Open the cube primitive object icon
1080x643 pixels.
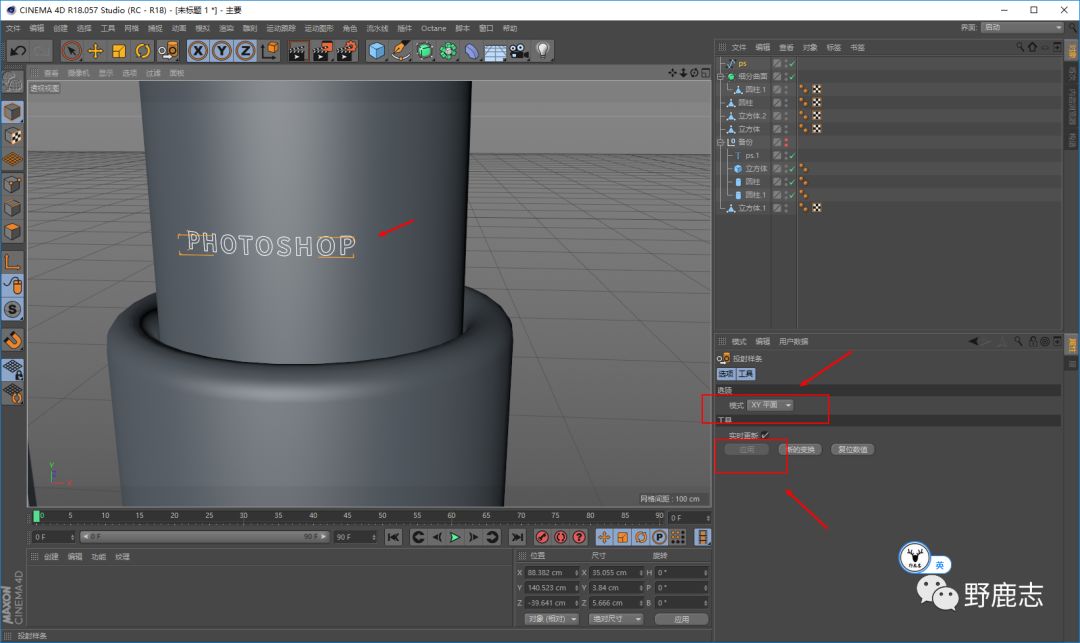click(x=376, y=51)
